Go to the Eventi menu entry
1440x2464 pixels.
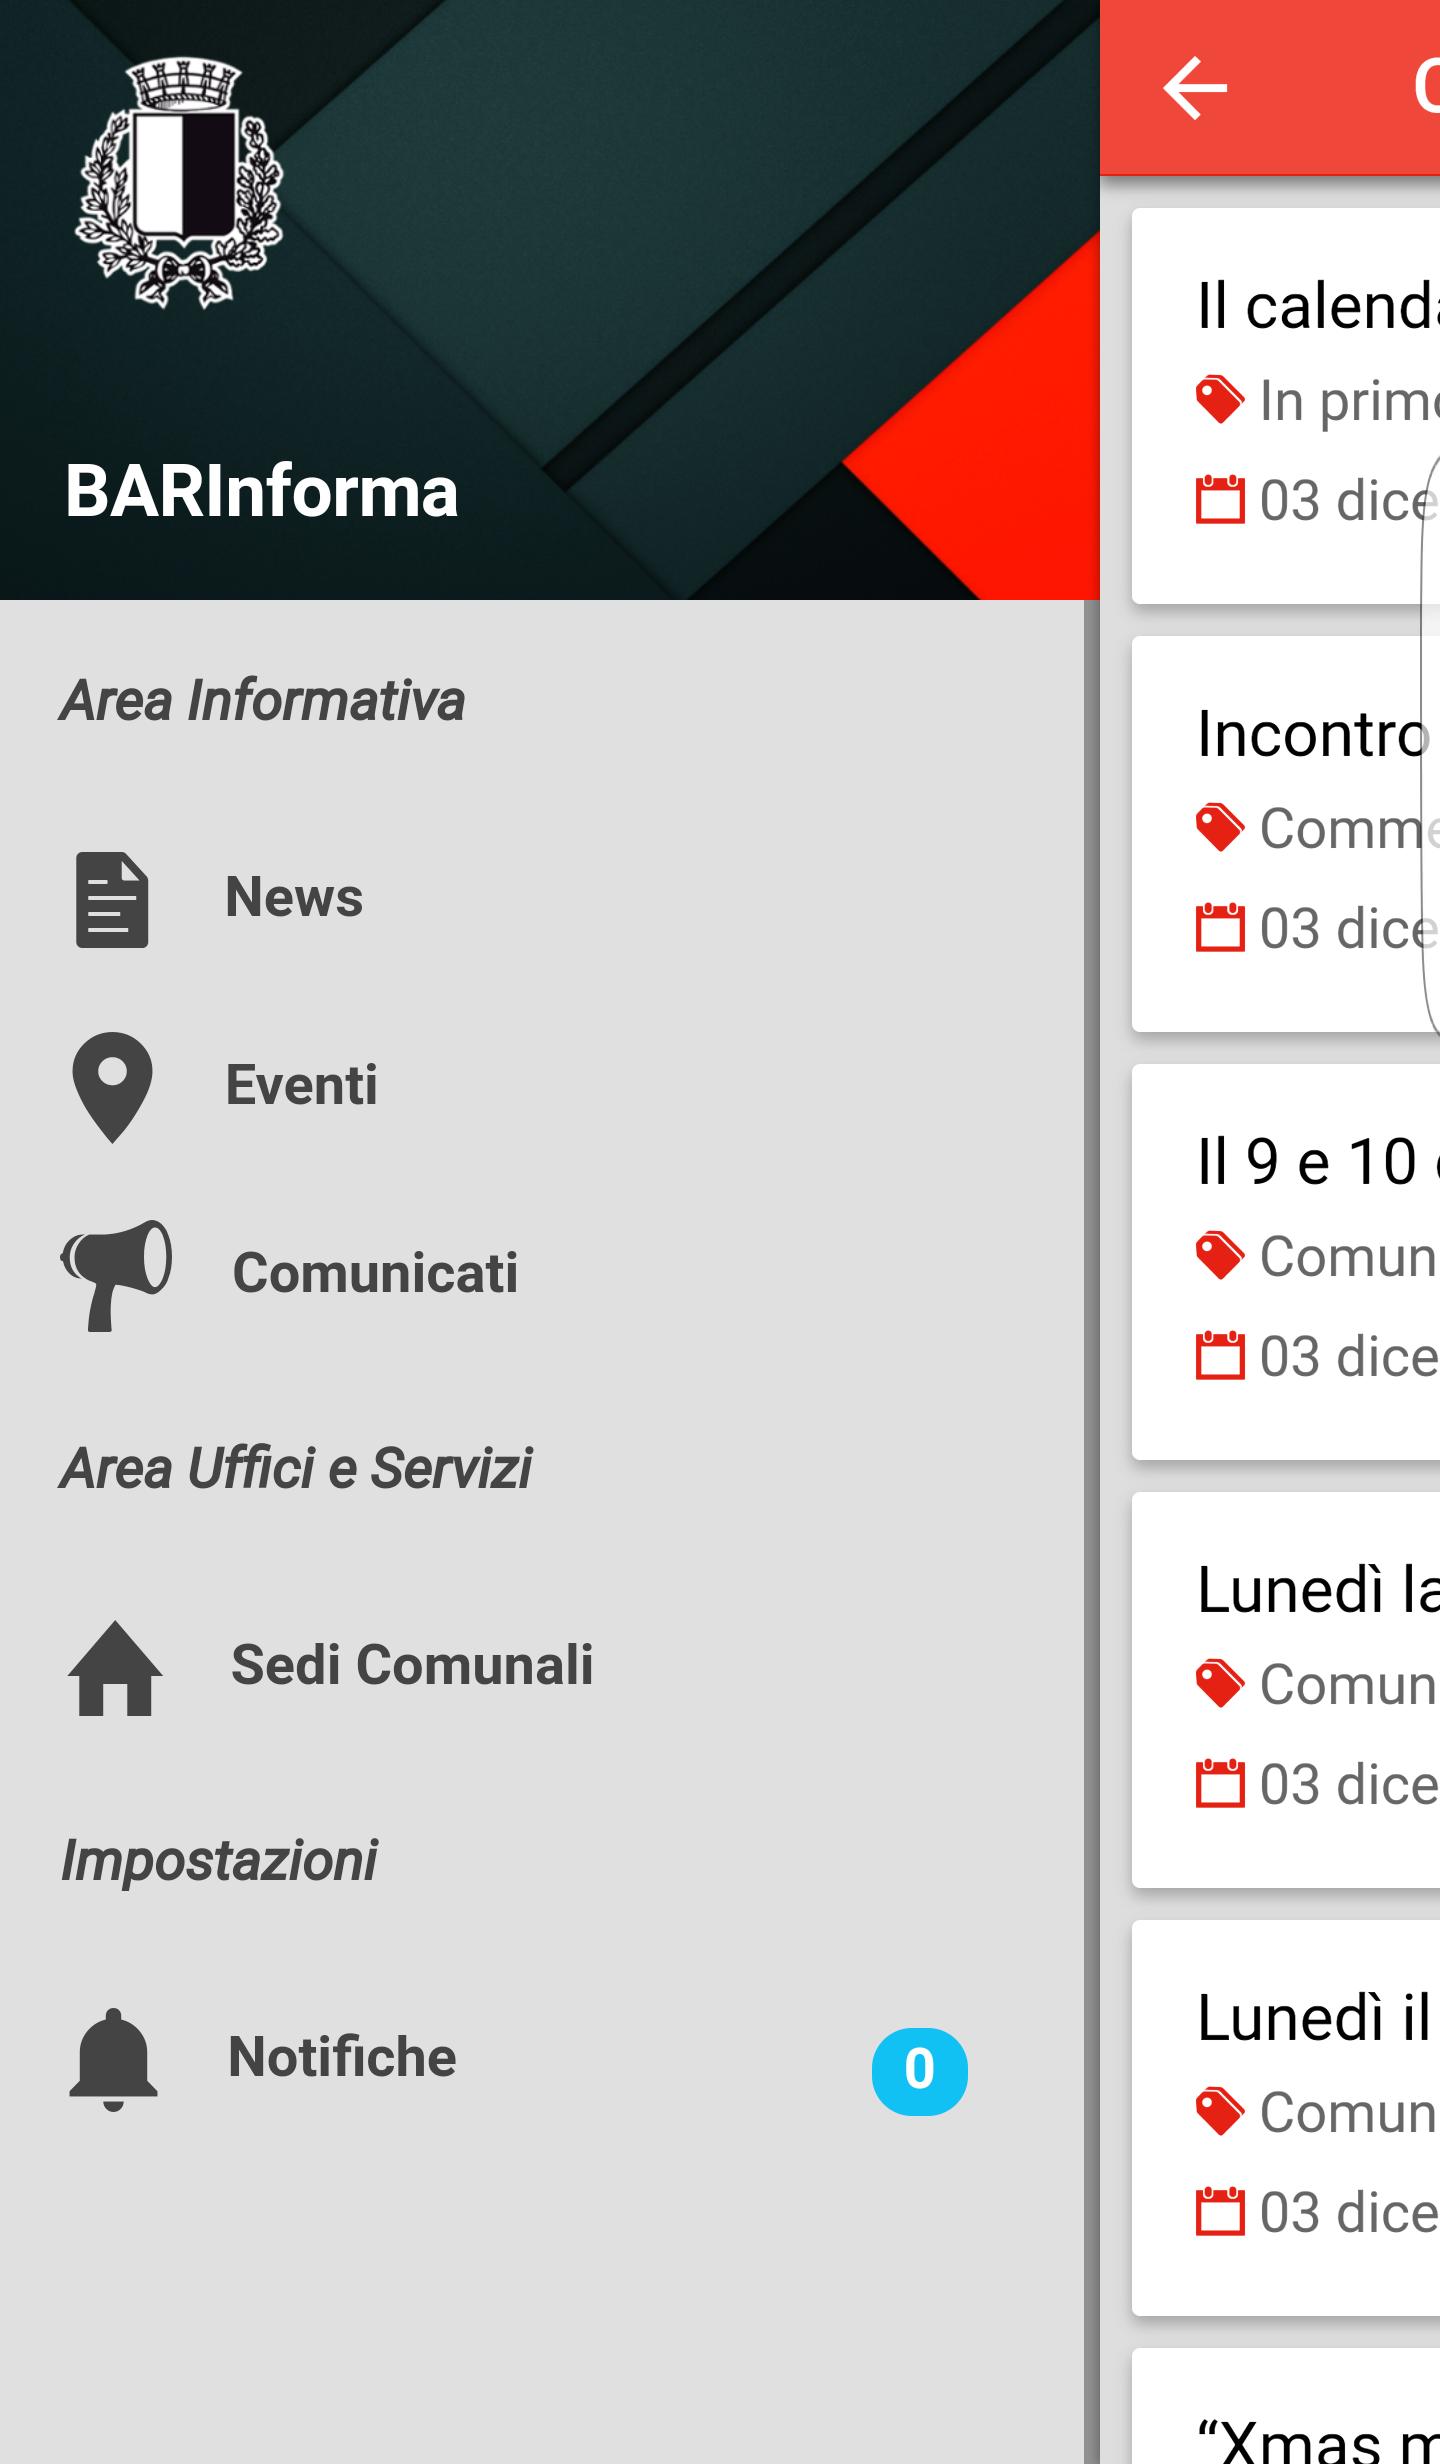tap(542, 1086)
